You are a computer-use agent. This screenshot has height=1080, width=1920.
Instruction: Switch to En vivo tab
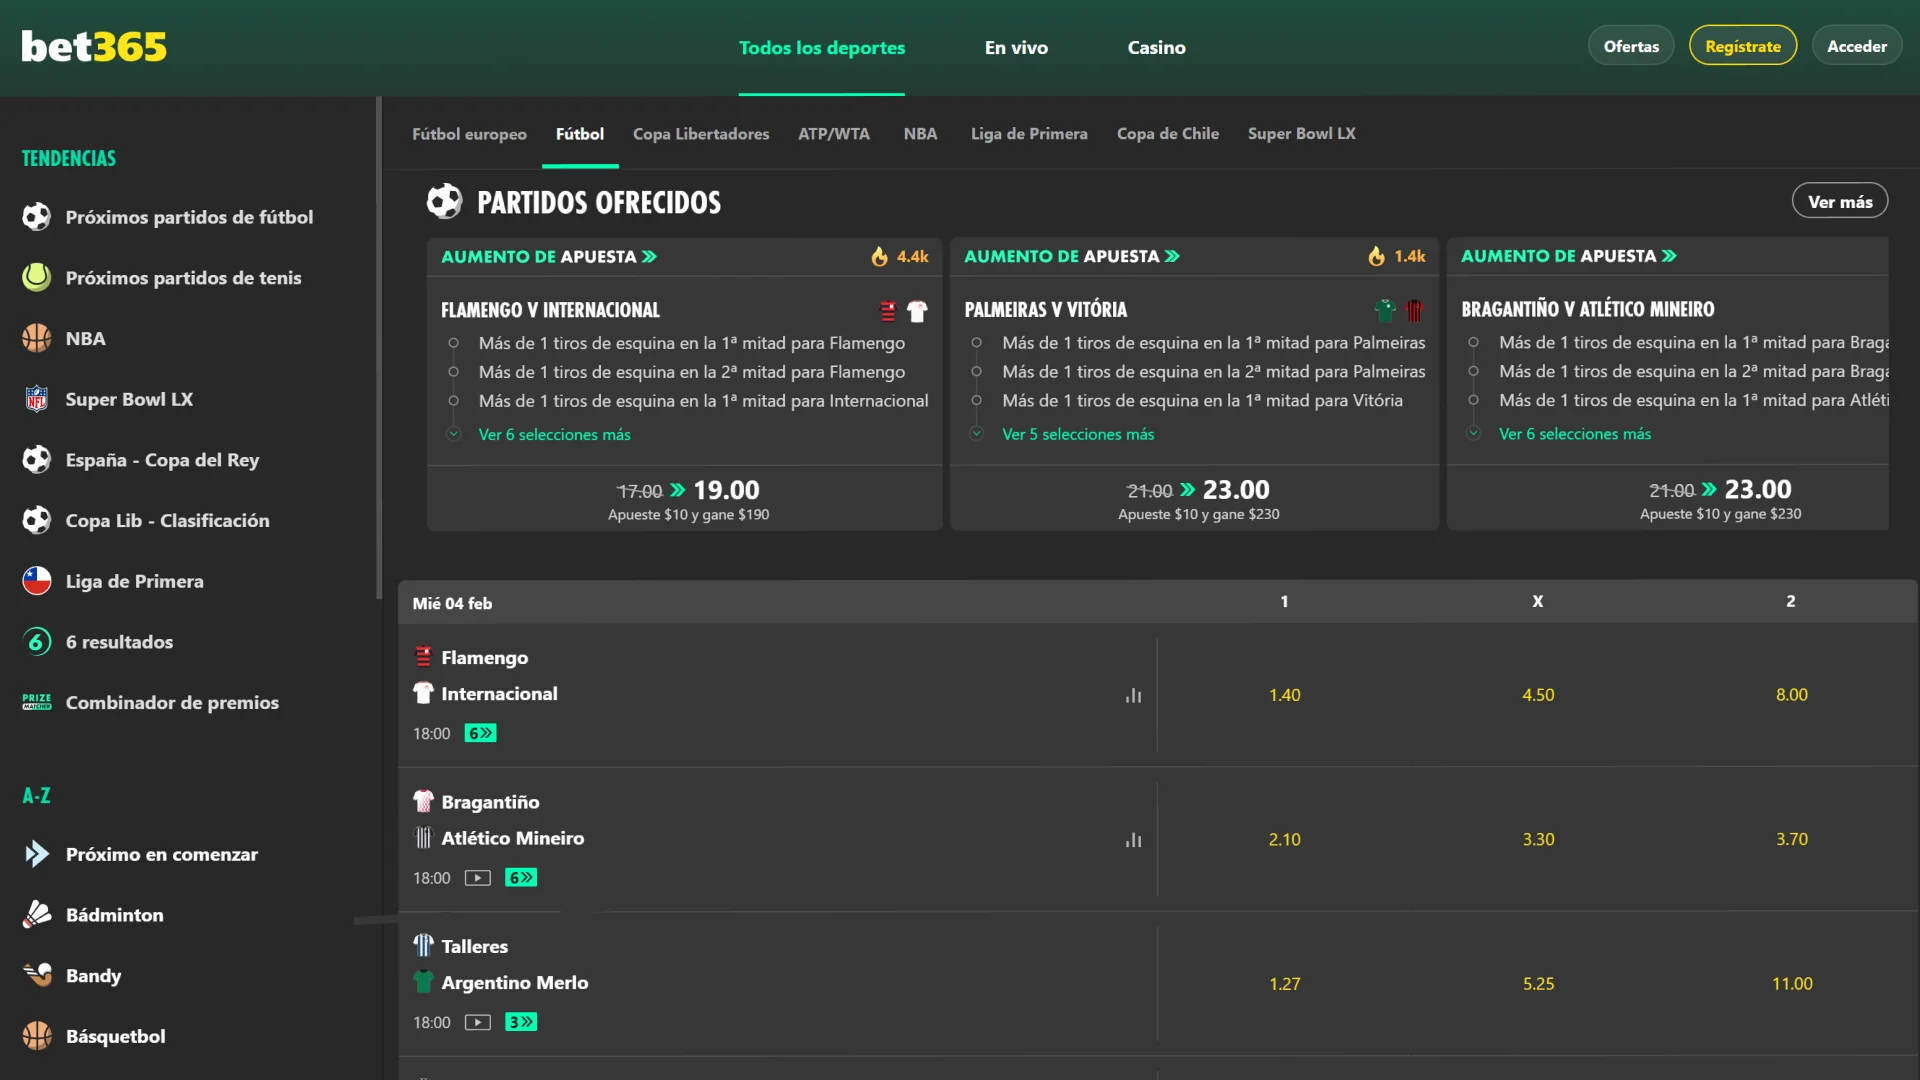[1016, 48]
